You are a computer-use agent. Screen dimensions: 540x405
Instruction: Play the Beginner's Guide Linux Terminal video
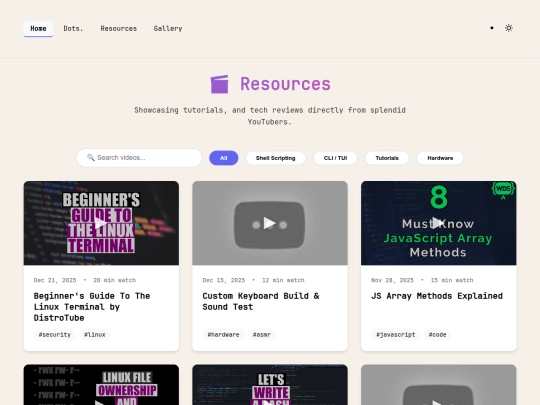[x=101, y=223]
